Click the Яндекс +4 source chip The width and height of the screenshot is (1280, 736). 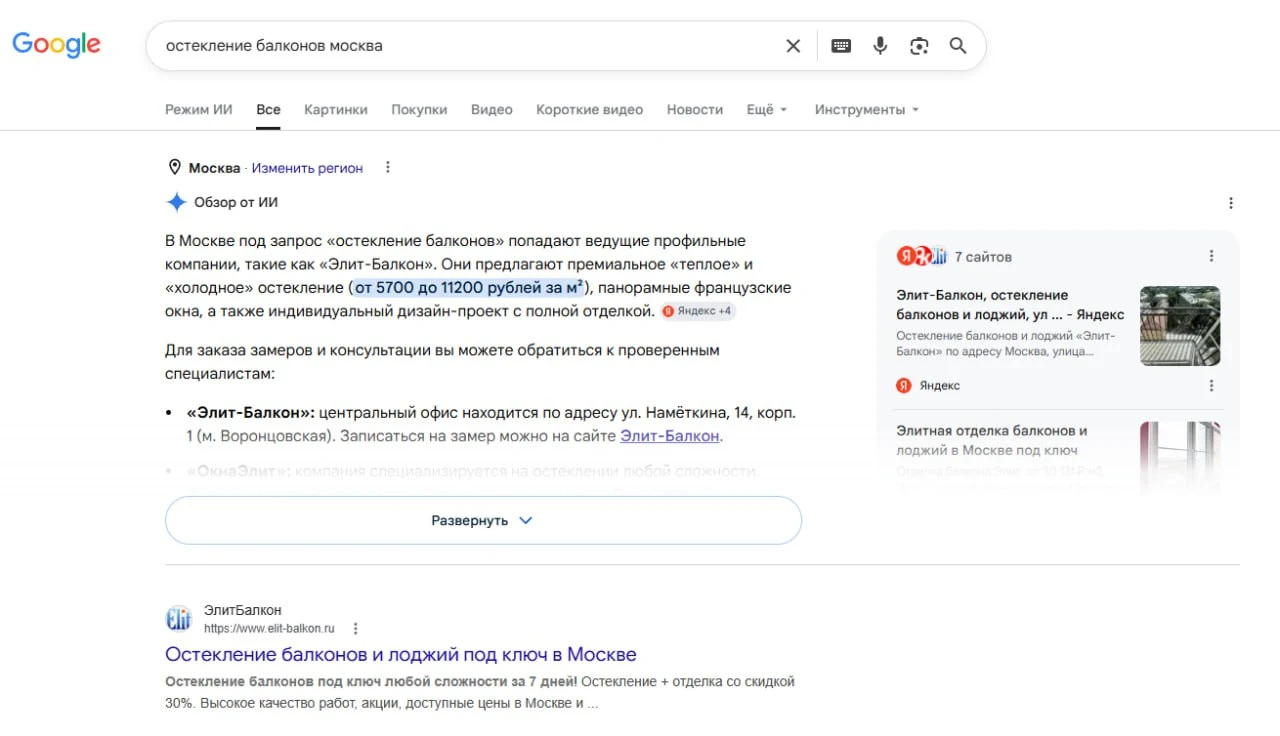pyautogui.click(x=697, y=311)
